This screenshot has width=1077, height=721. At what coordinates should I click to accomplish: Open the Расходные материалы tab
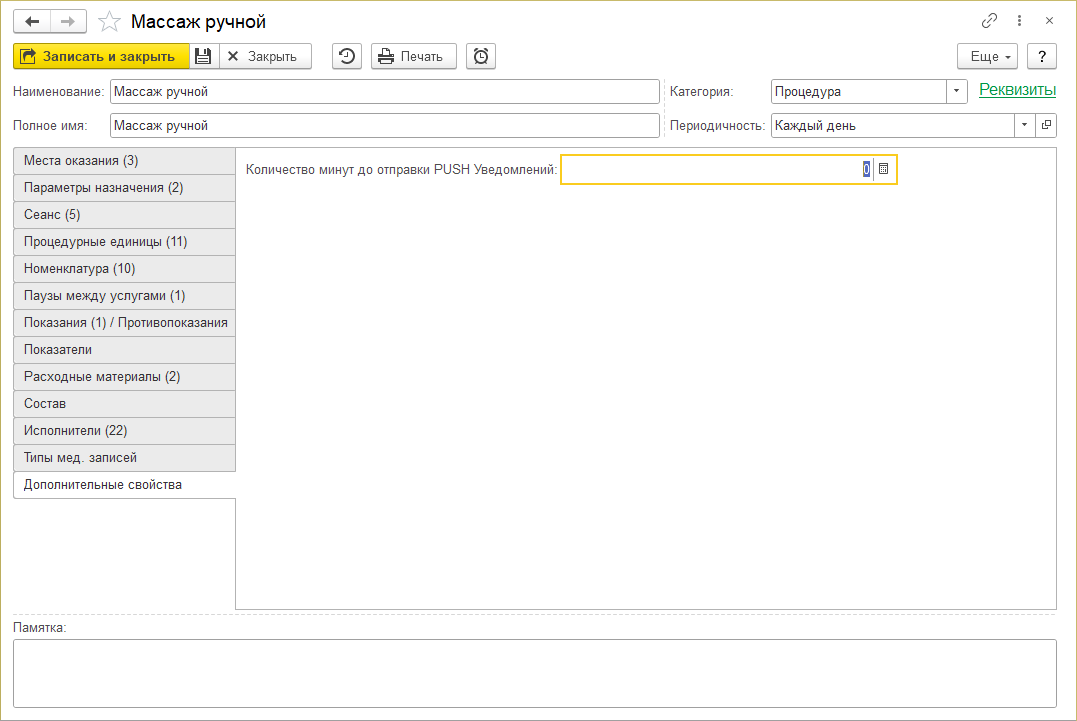coord(124,377)
